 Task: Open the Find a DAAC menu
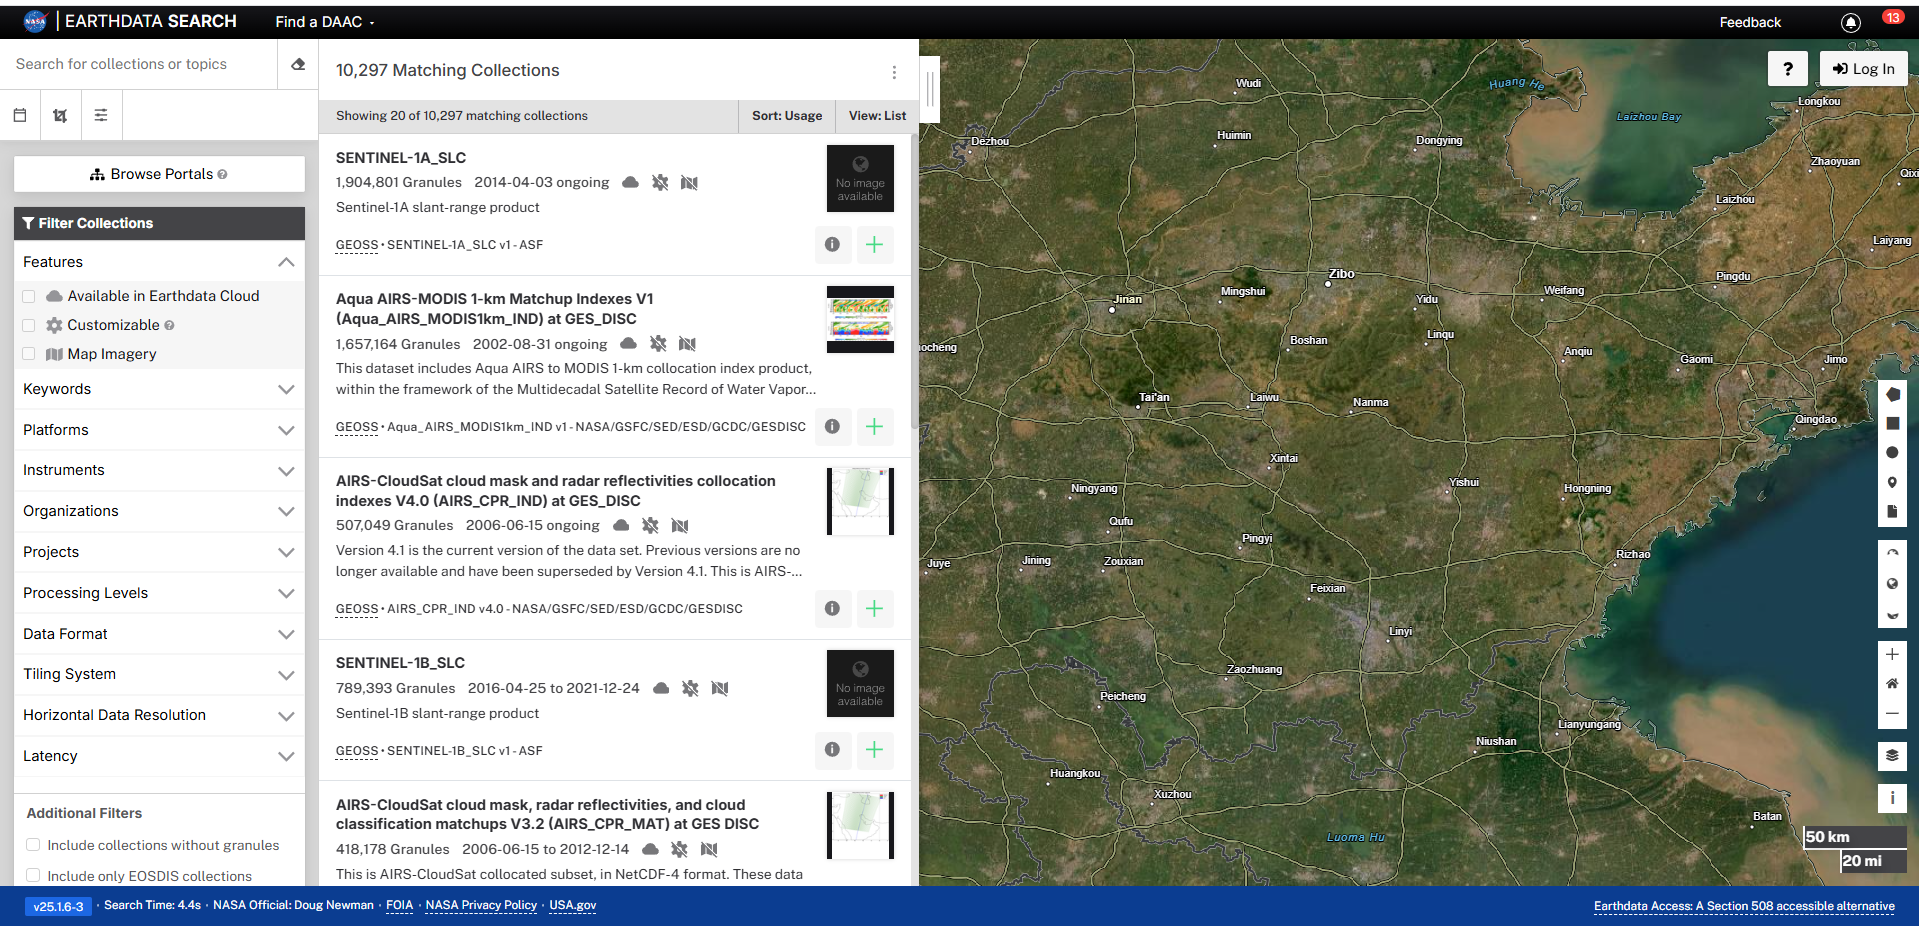pyautogui.click(x=324, y=22)
